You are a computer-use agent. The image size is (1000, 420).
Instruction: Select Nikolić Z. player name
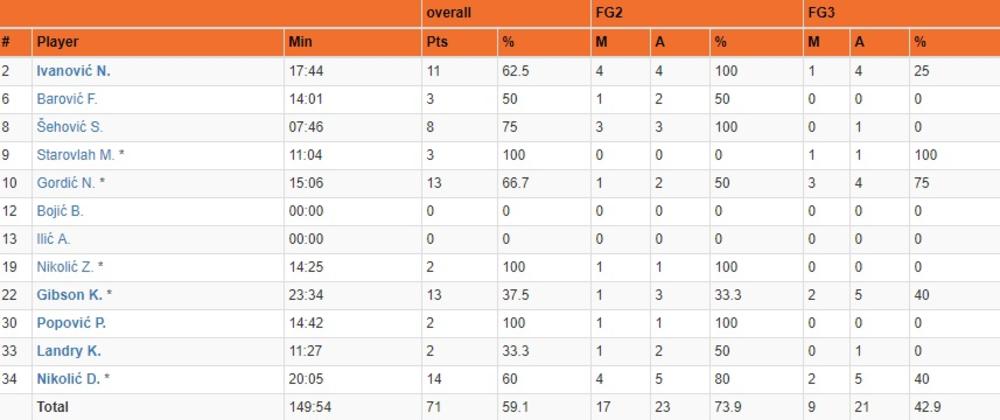tap(65, 267)
